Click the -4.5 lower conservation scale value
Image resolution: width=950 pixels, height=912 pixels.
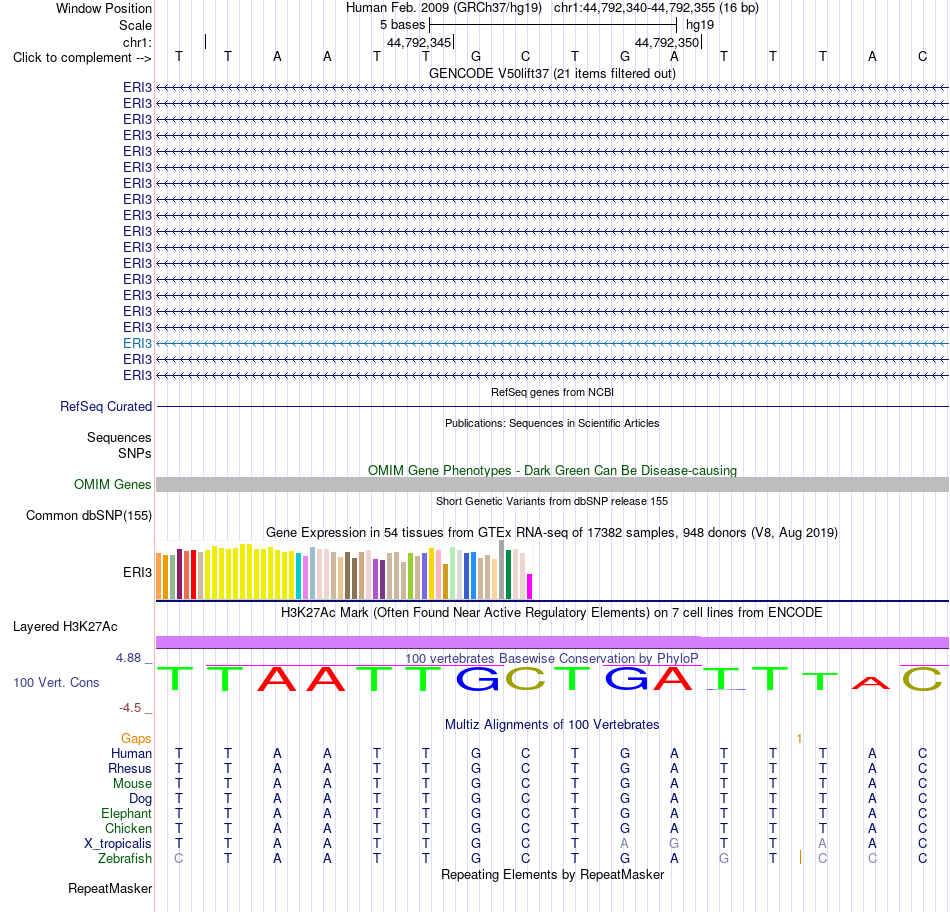(x=130, y=708)
